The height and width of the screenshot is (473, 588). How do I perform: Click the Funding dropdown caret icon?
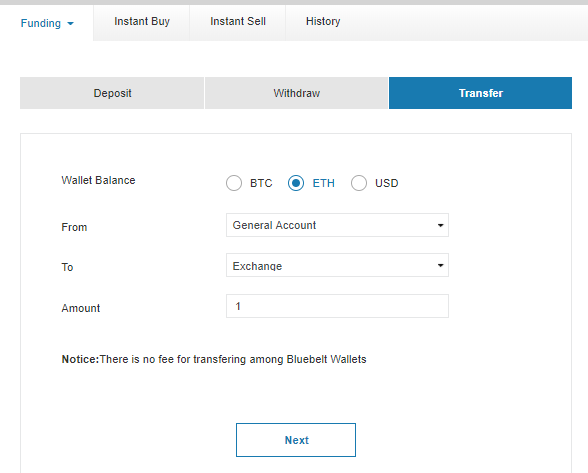pyautogui.click(x=70, y=24)
